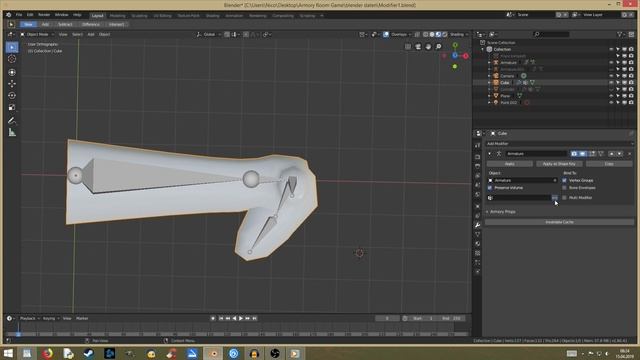Screen dimensions: 640x360
Task: Click the current frame number field
Action: point(387,318)
